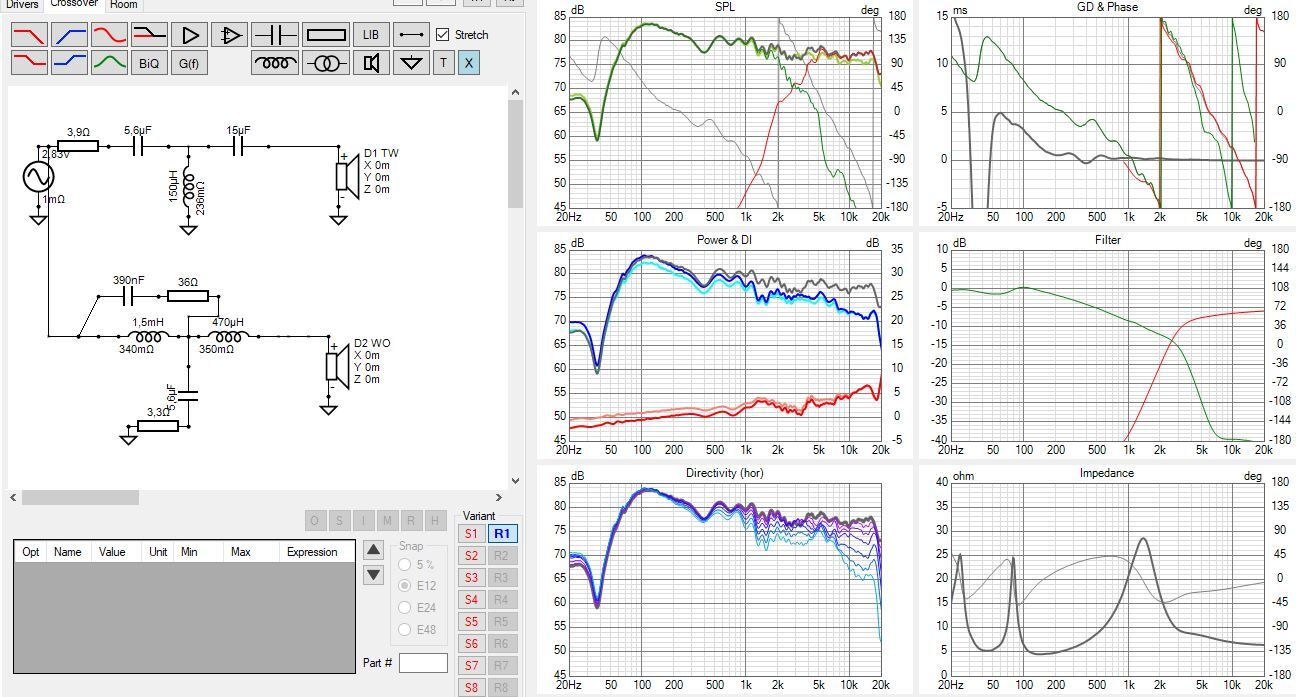
Task: Add an inductor coil component
Action: pyautogui.click(x=275, y=63)
